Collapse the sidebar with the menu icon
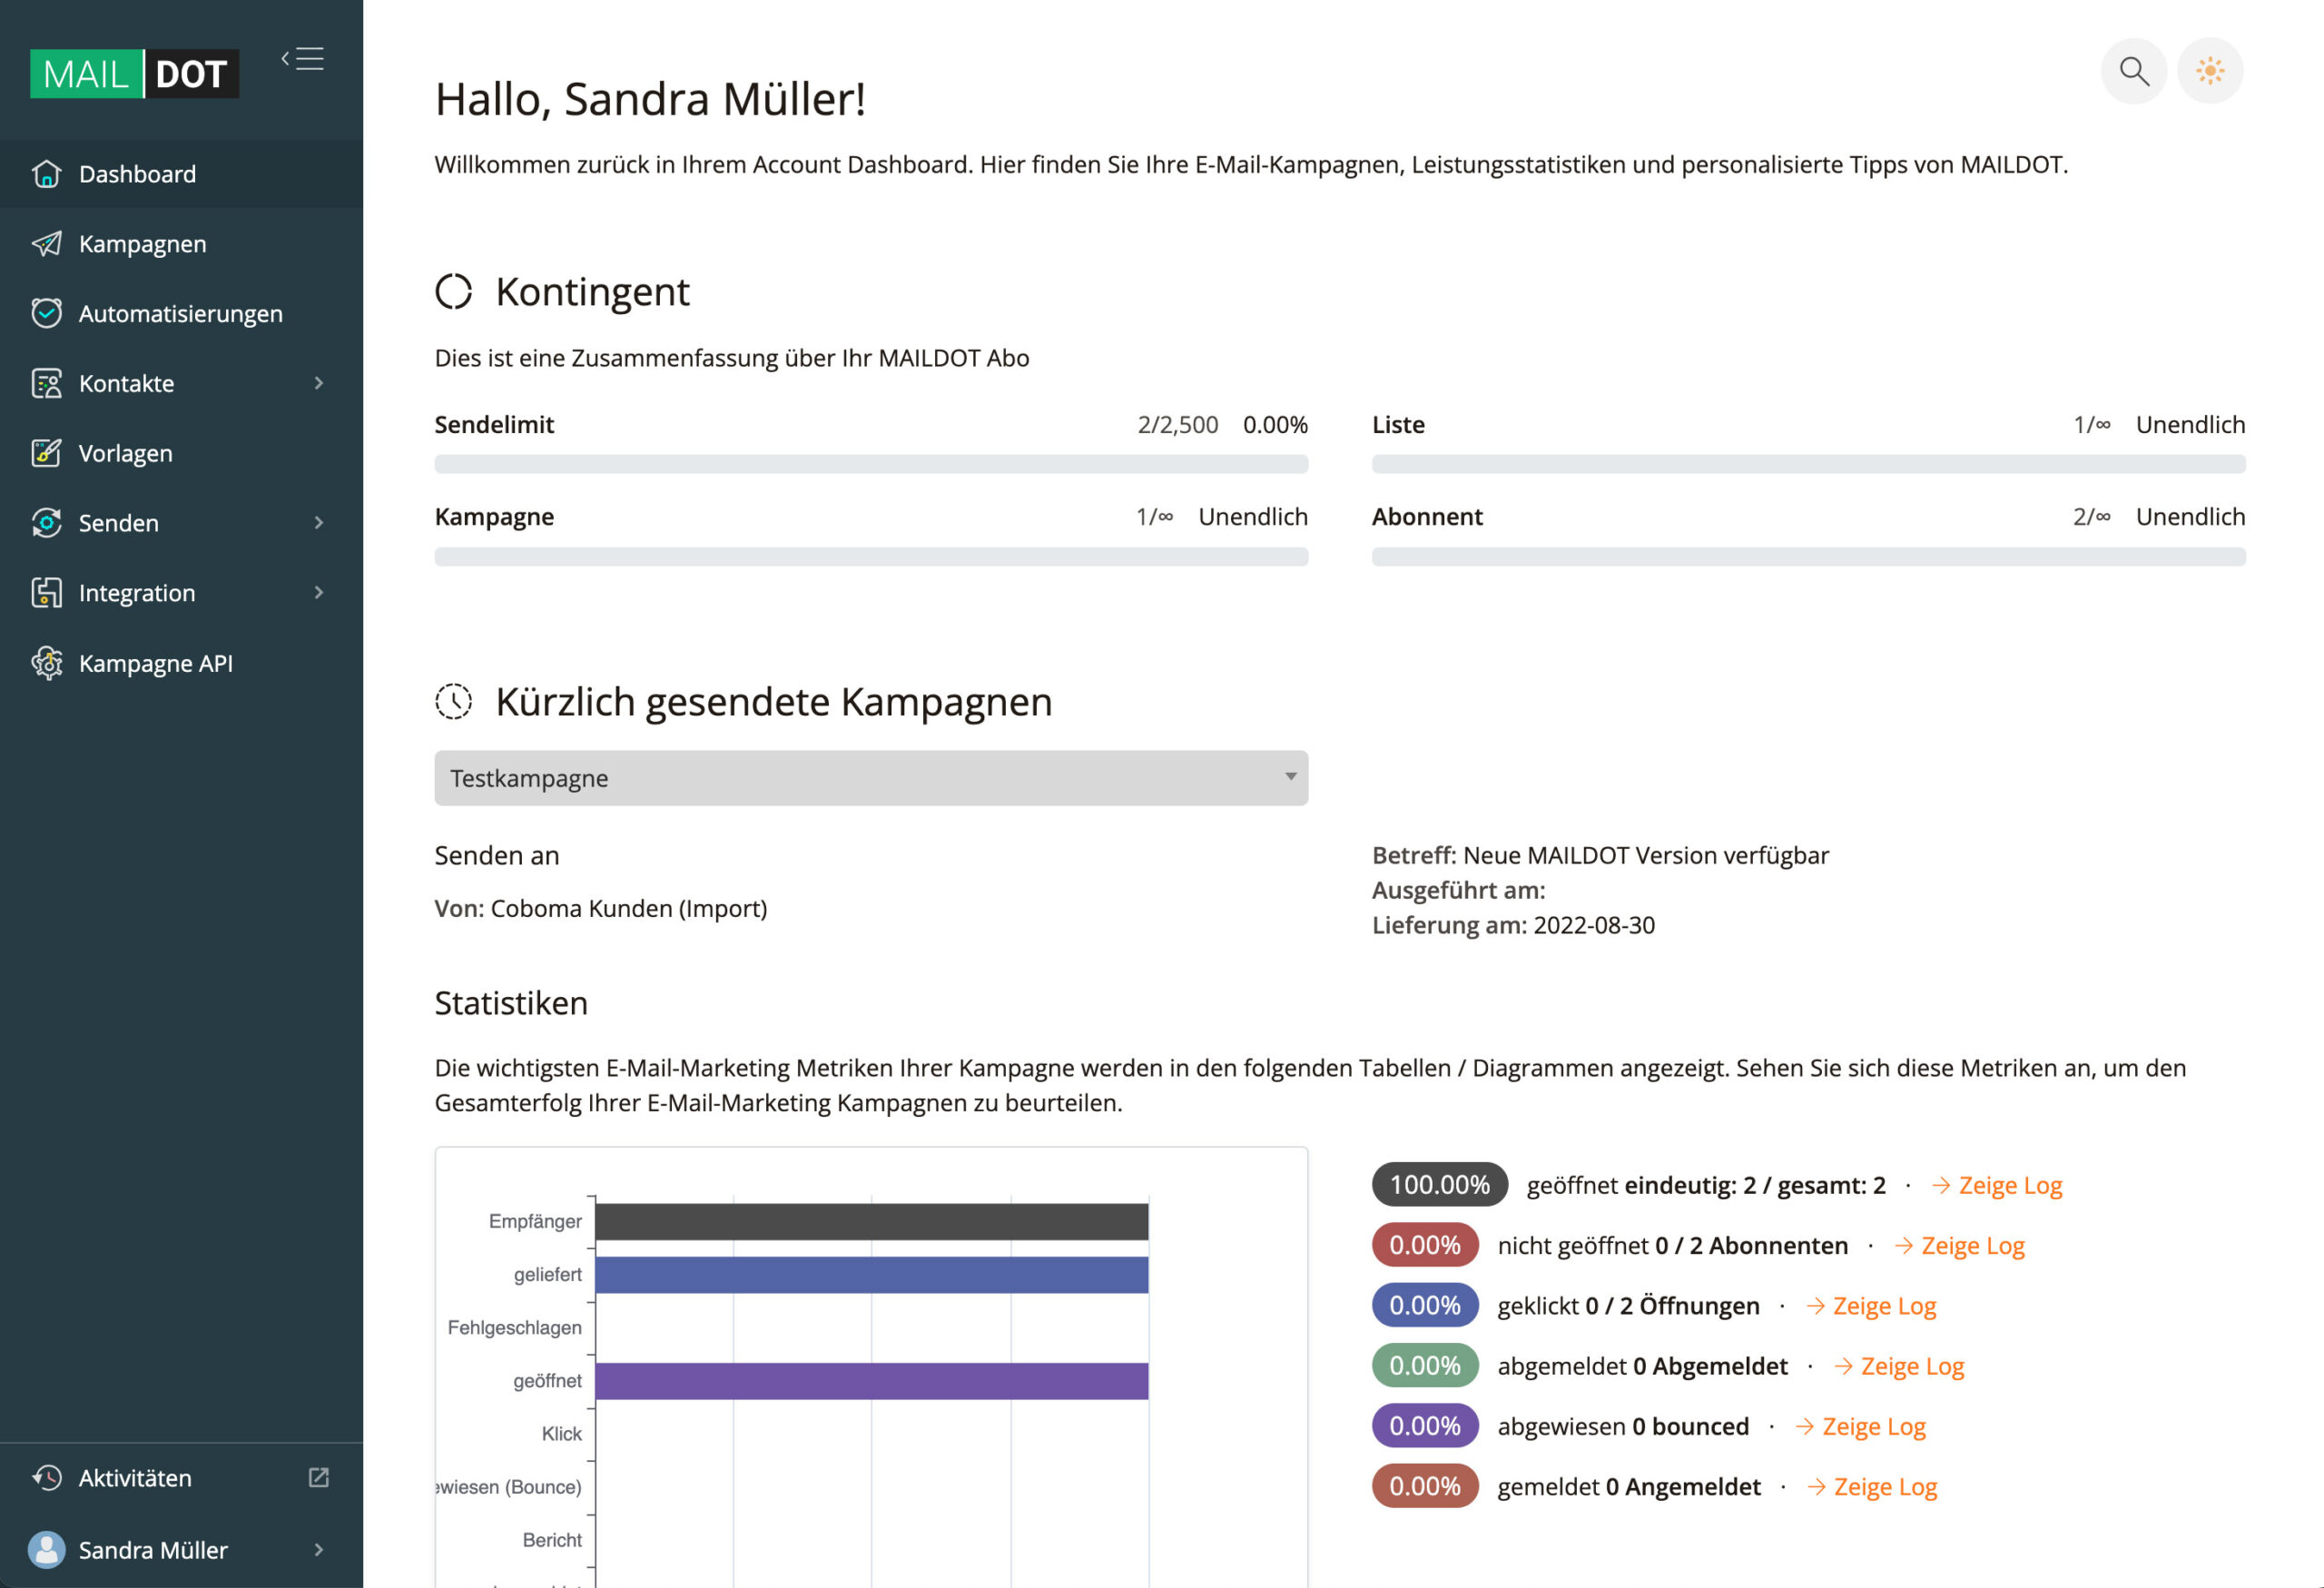Viewport: 2324px width, 1588px height. 302,59
